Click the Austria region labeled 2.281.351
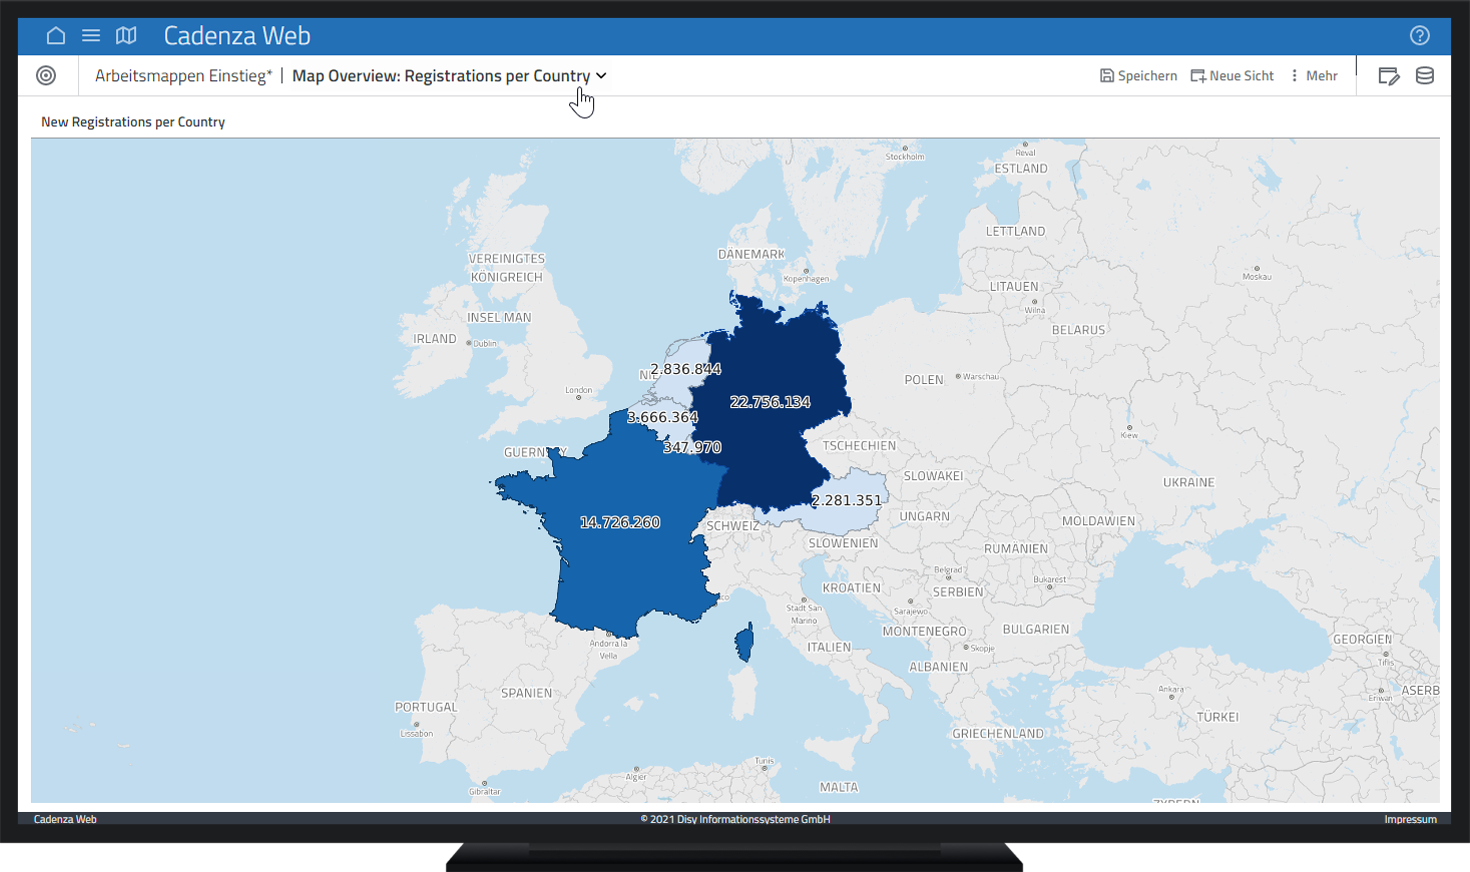Screen dimensions: 1470x872 click(x=846, y=500)
